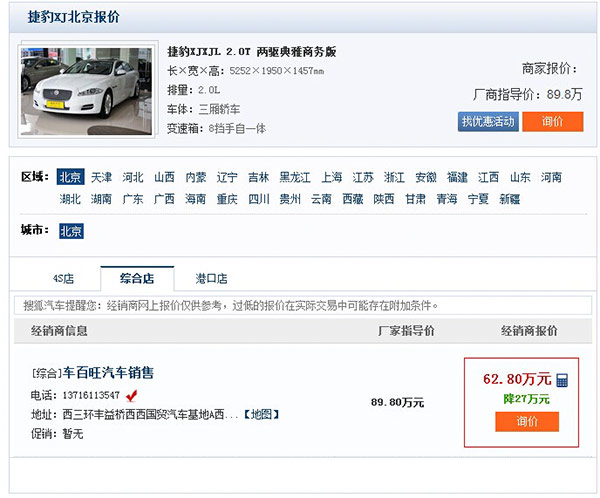Click the red verified checkmark next to phone
Image resolution: width=600 pixels, height=498 pixels.
click(x=131, y=395)
